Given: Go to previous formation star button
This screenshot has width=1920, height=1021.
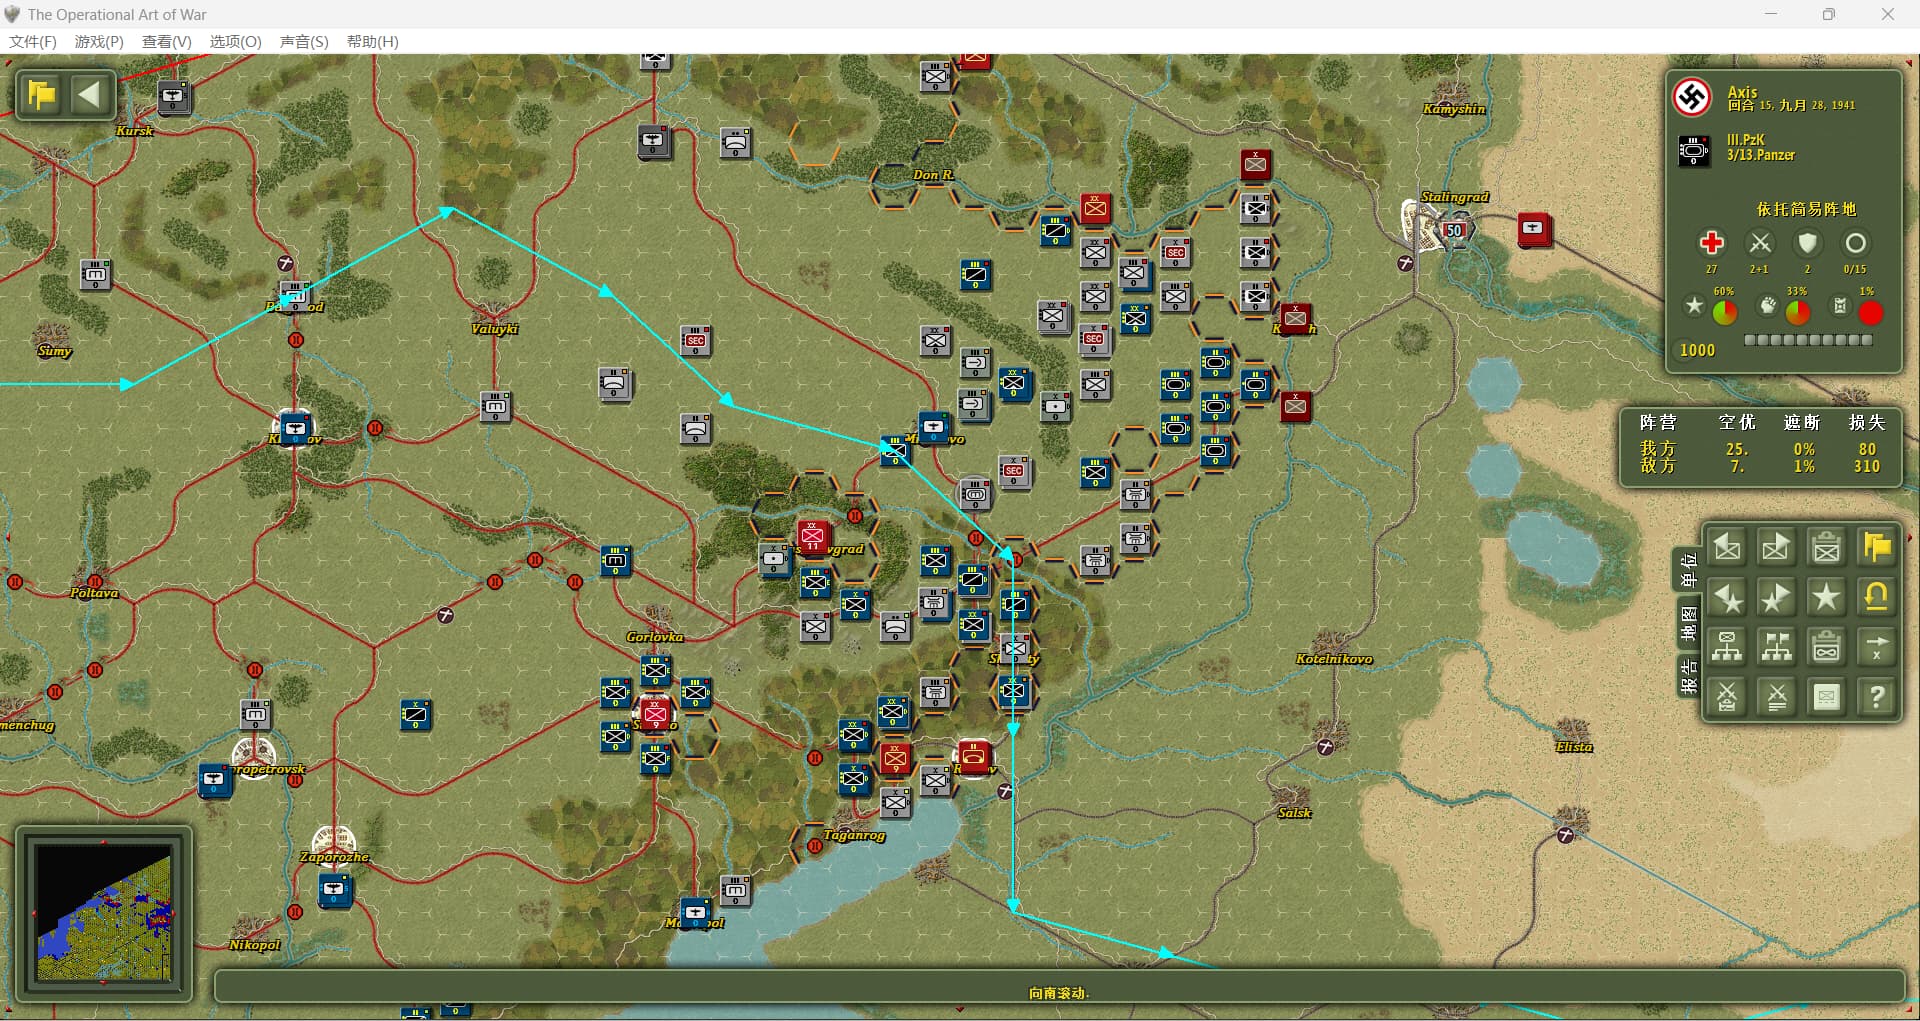Looking at the screenshot, I should point(1727,598).
